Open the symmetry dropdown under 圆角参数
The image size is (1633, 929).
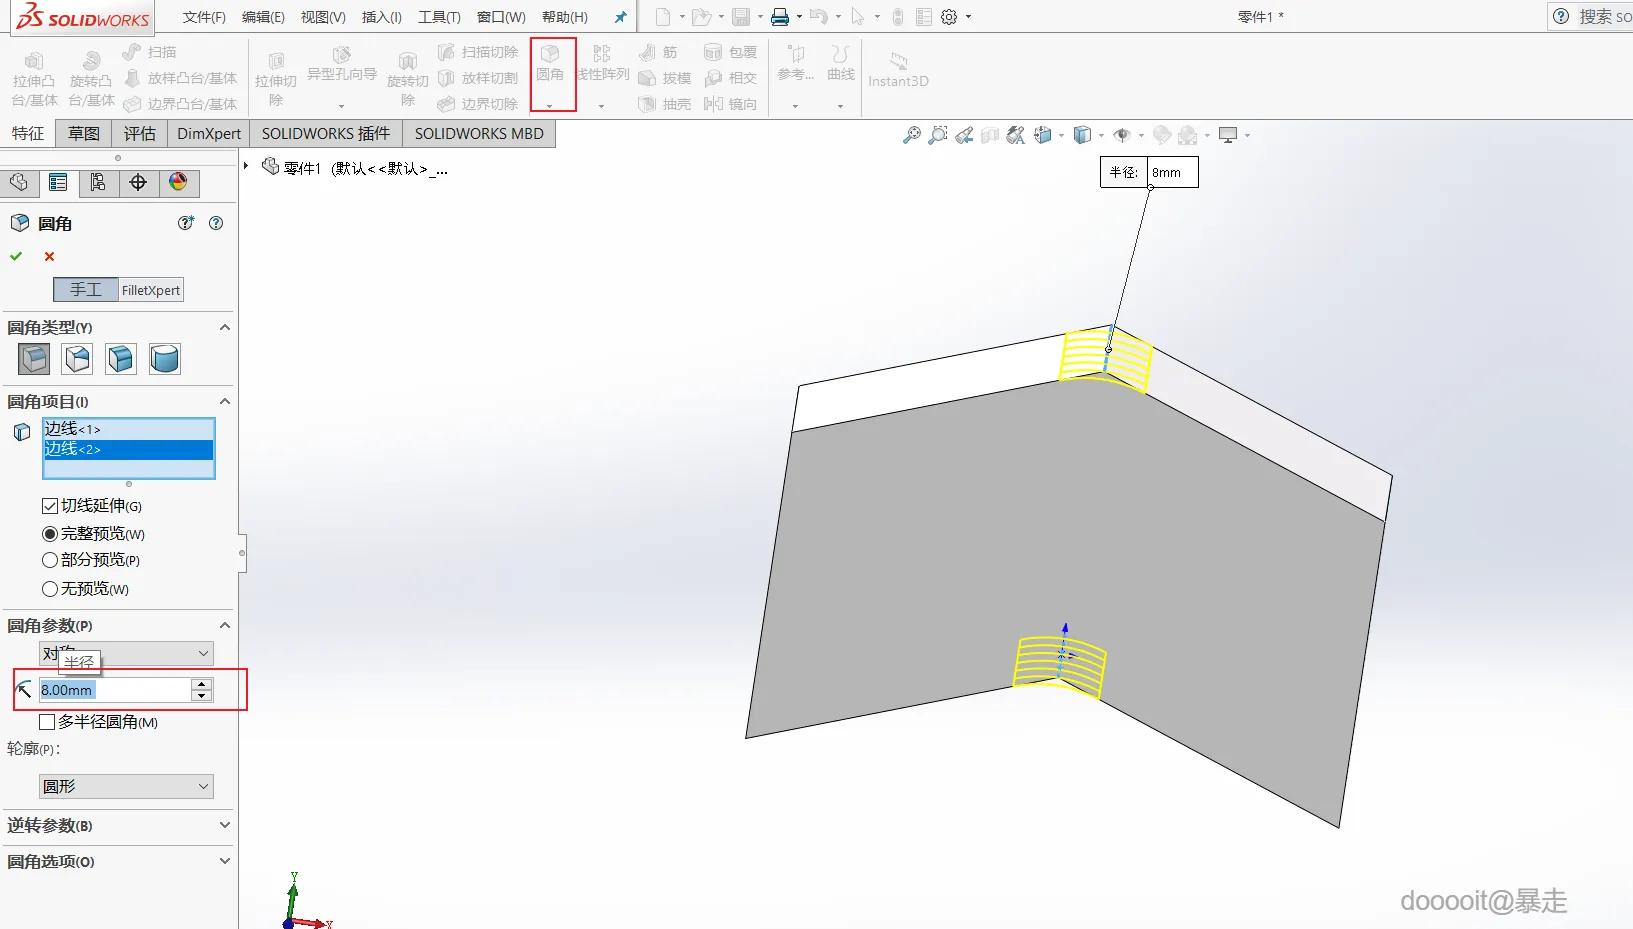126,653
